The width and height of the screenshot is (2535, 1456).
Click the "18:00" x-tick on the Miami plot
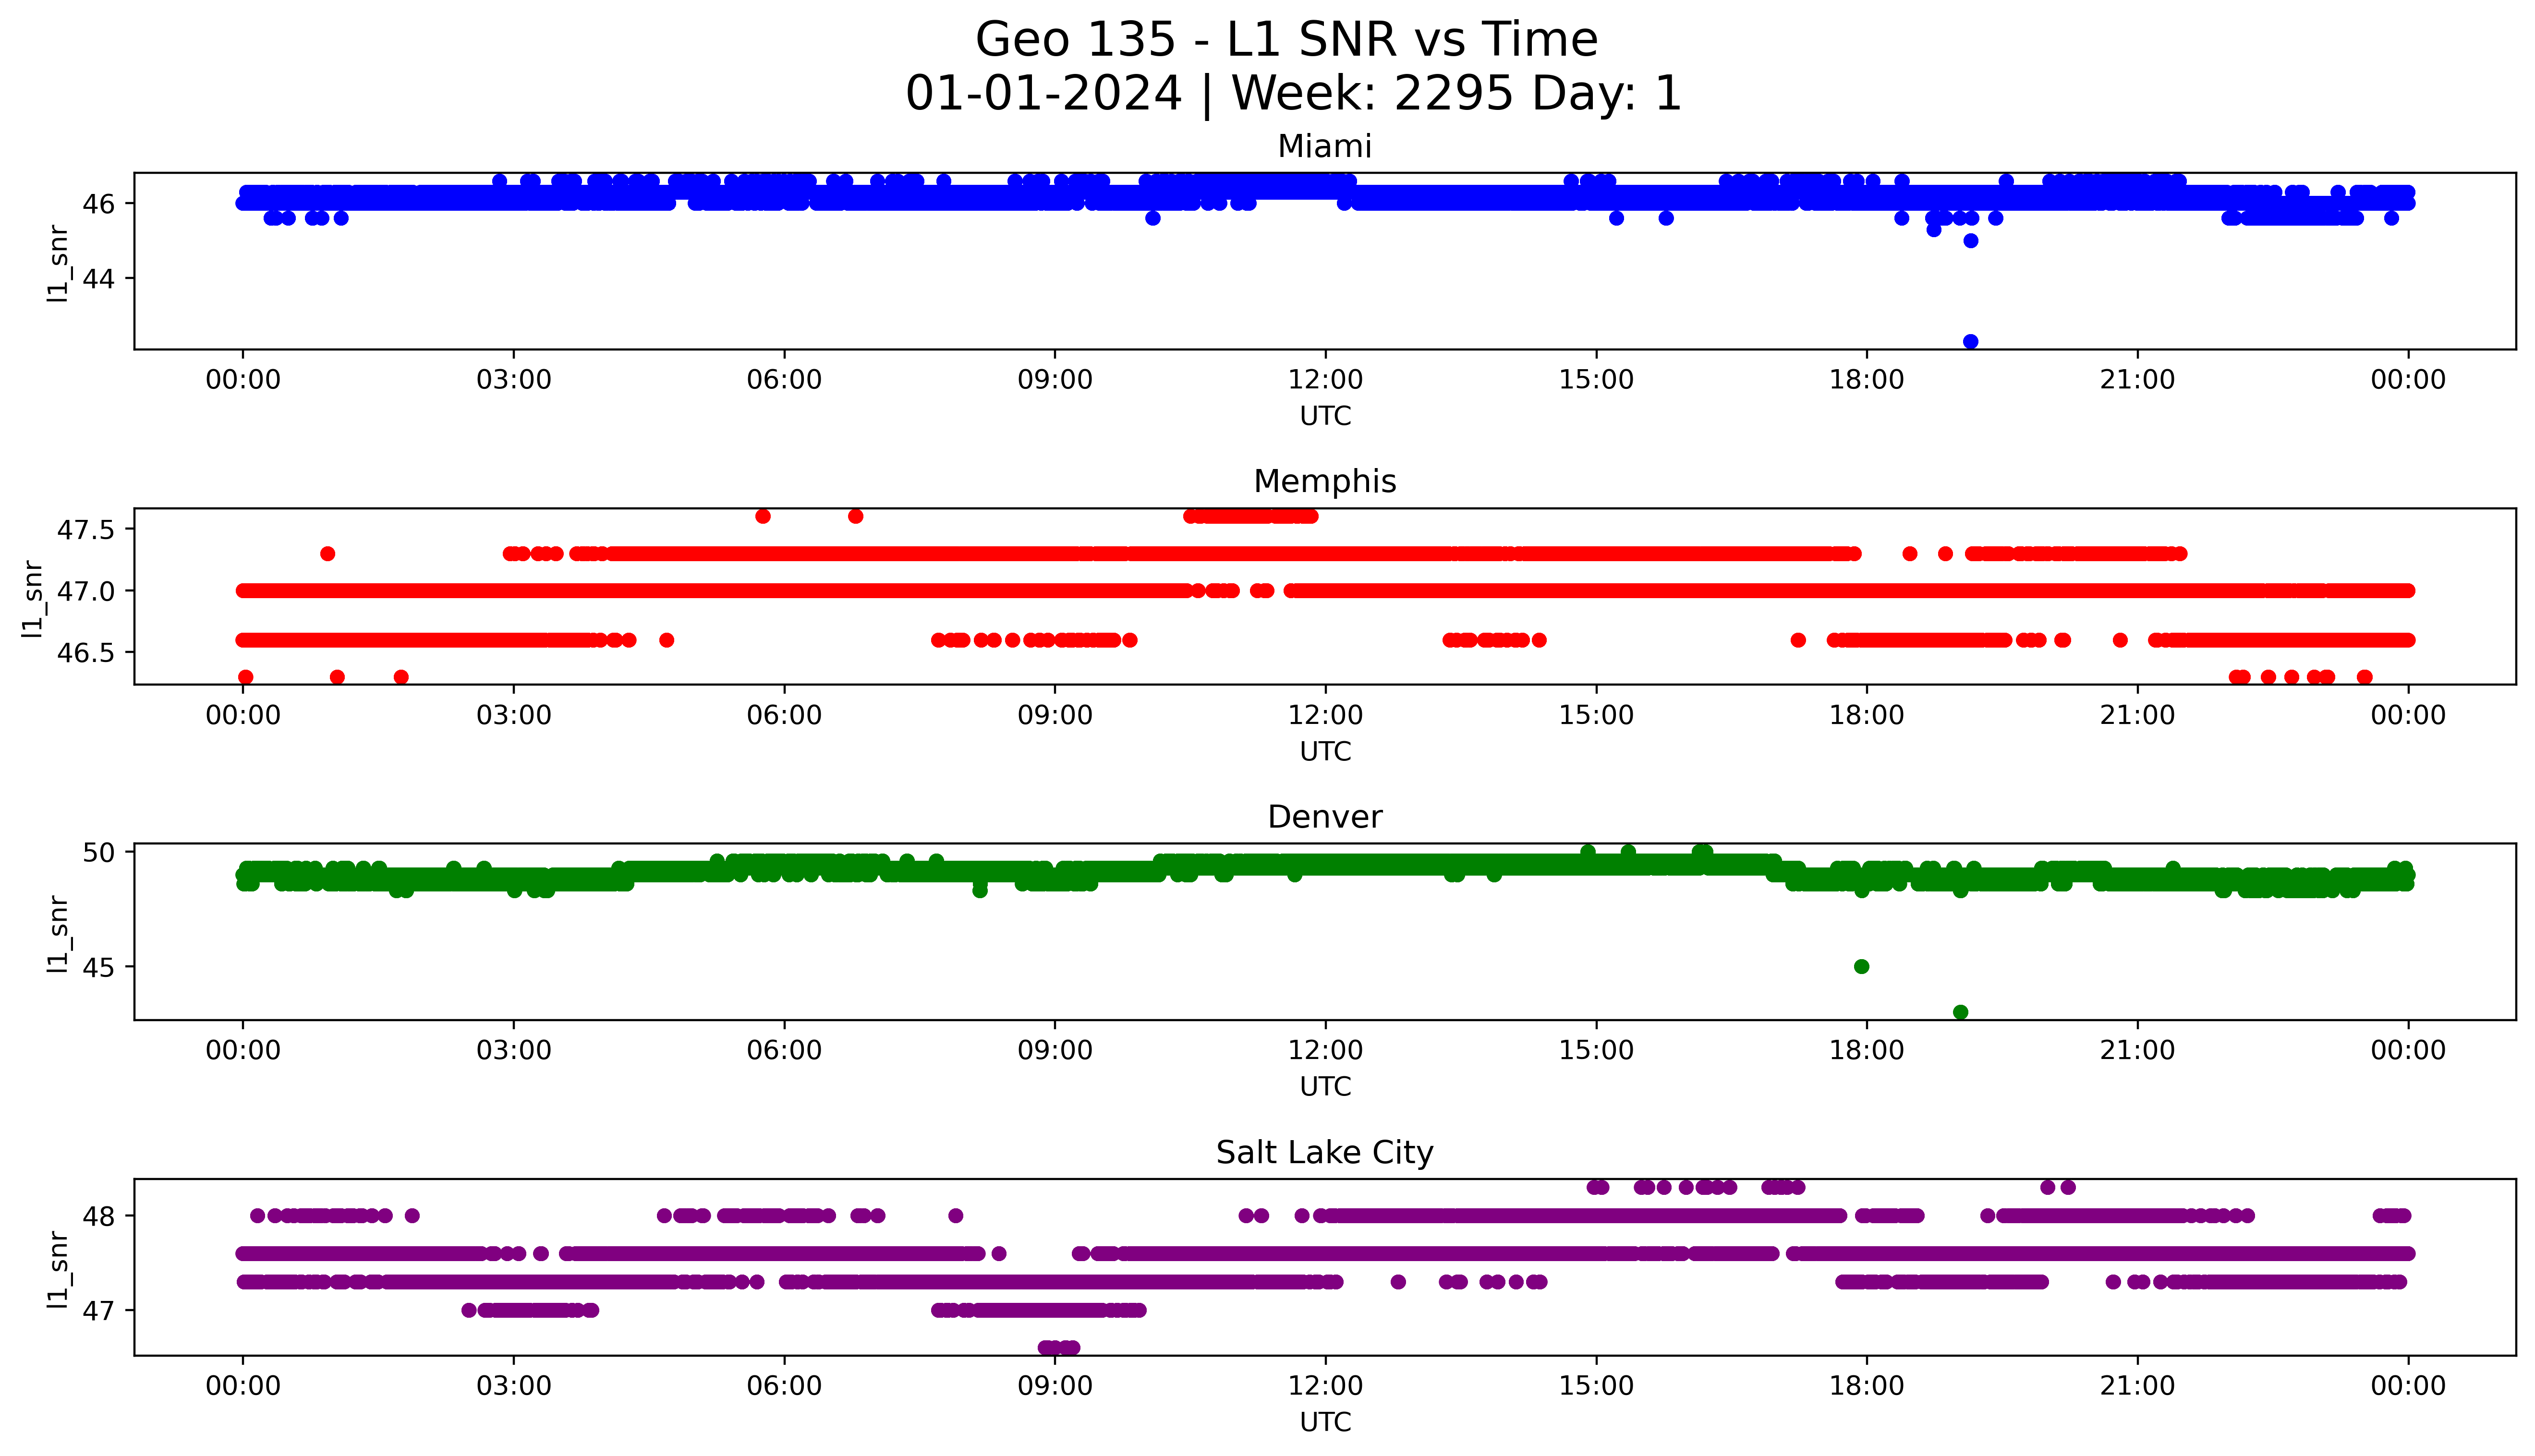(x=1867, y=380)
